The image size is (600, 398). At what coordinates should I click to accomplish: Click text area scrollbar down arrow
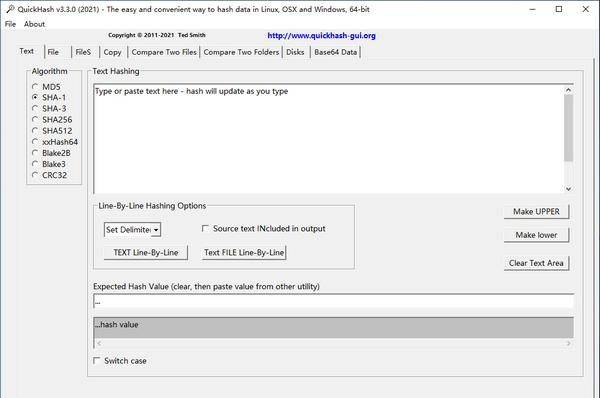click(568, 189)
